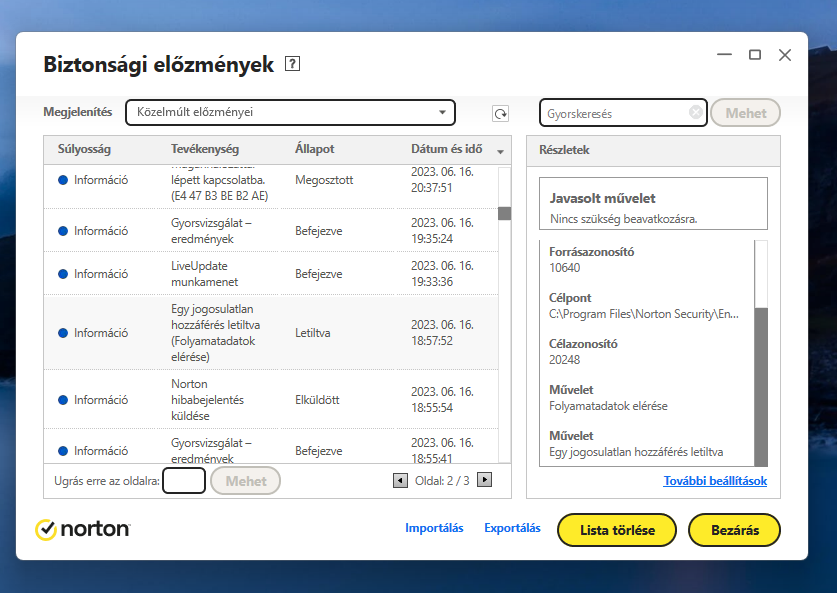837x593 pixels.
Task: Click the Oldal: 2 / 3 indicator
Action: coord(442,480)
